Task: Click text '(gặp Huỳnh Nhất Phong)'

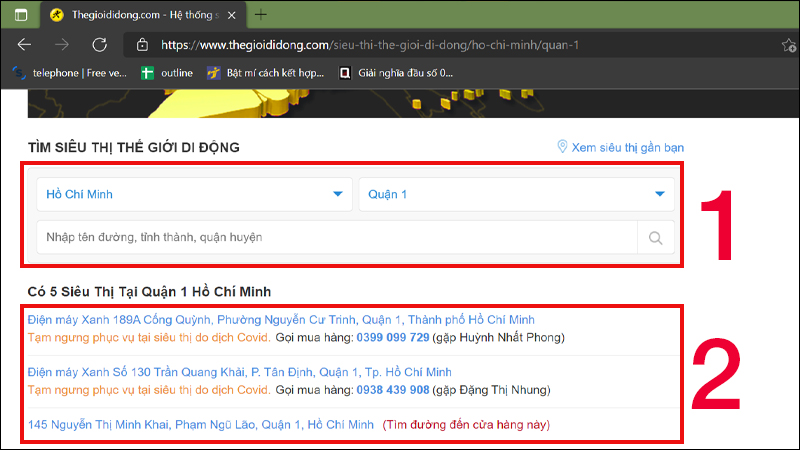Action: click(x=498, y=338)
